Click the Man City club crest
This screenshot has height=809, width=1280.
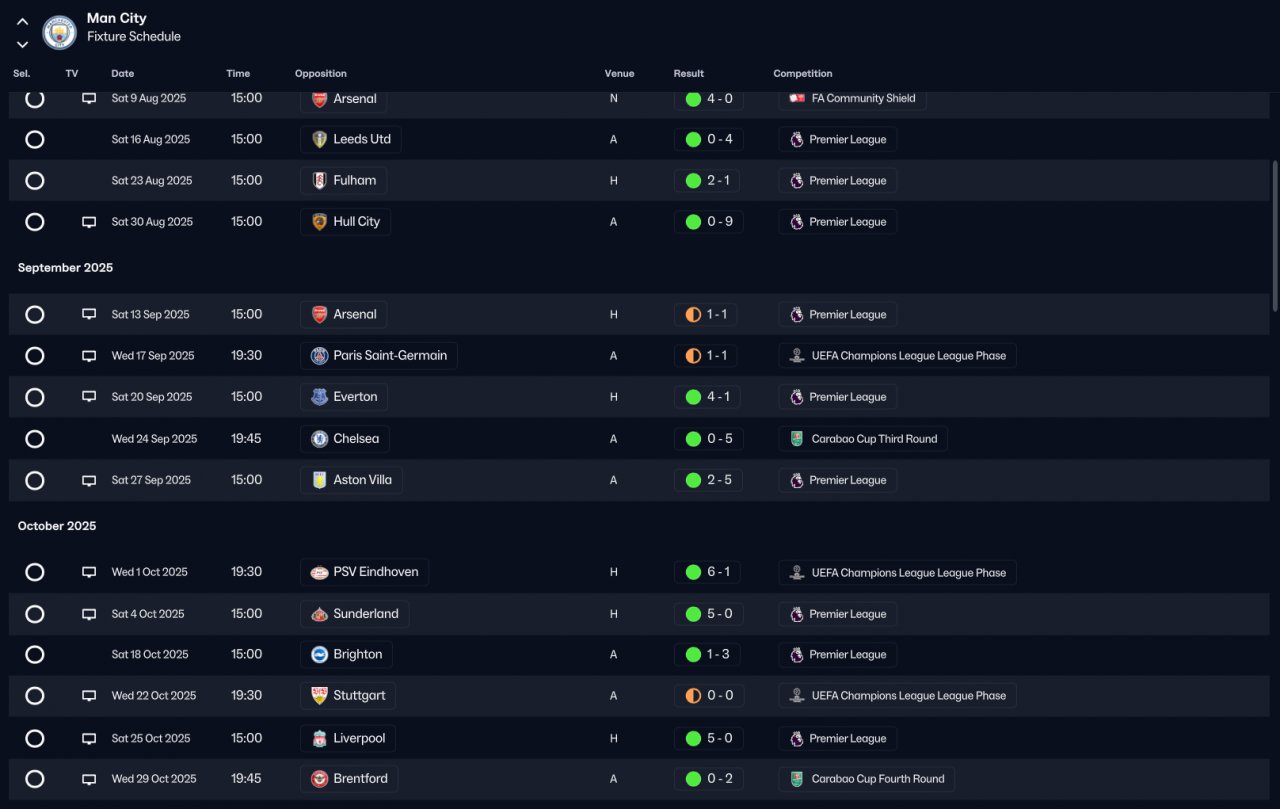60,32
